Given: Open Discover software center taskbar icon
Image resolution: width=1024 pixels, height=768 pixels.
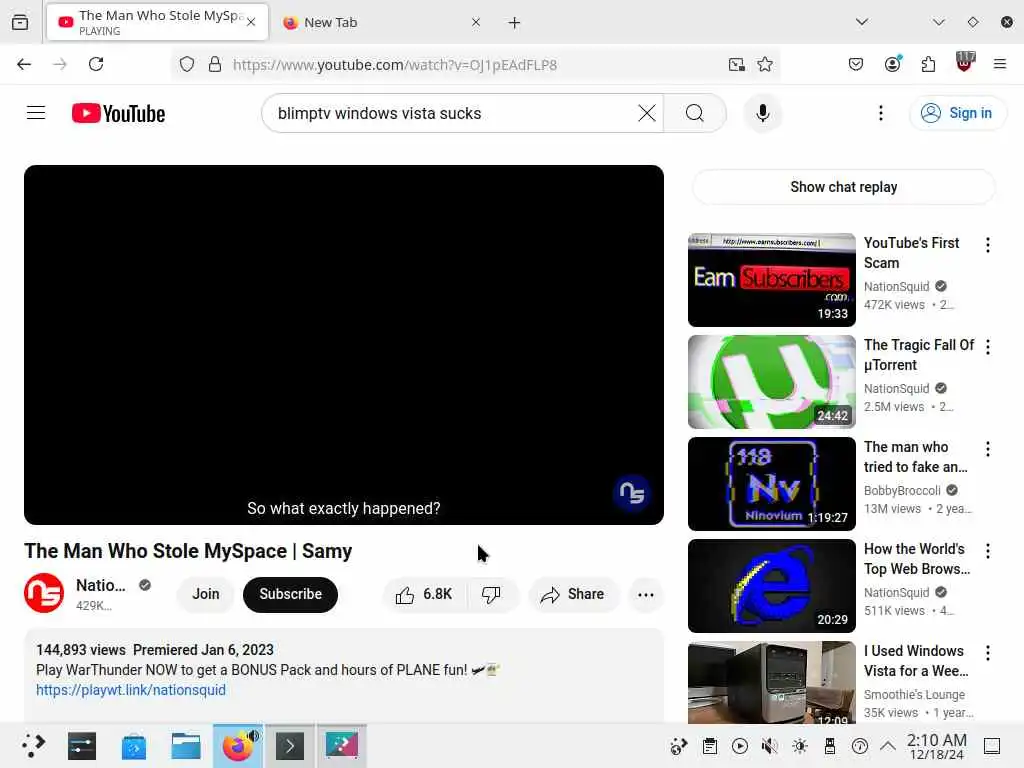Looking at the screenshot, I should (x=134, y=745).
